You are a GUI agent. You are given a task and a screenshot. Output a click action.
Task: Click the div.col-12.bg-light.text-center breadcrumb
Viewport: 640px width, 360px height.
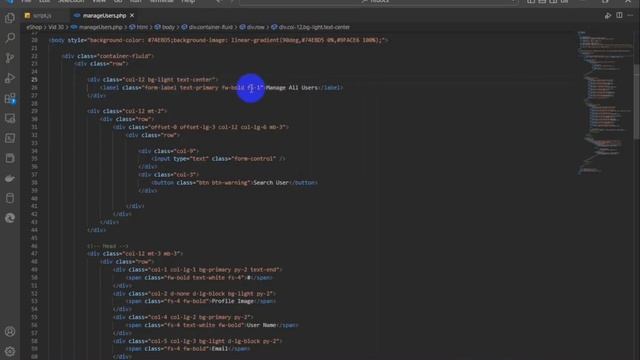311,27
